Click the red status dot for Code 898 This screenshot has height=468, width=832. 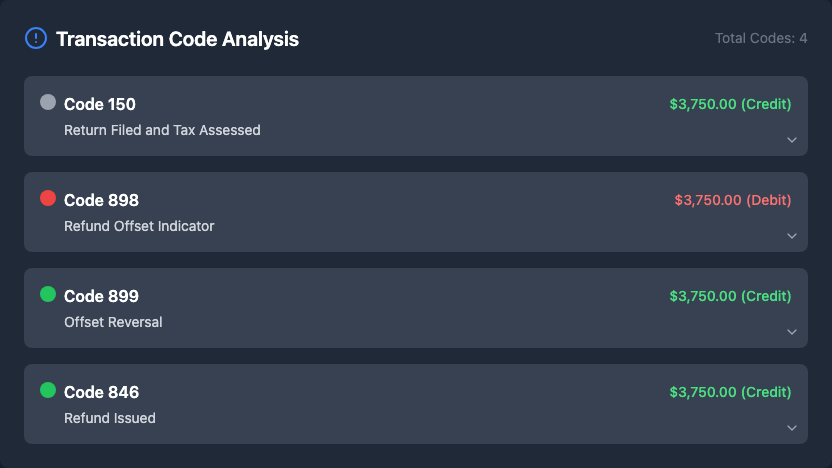click(48, 198)
